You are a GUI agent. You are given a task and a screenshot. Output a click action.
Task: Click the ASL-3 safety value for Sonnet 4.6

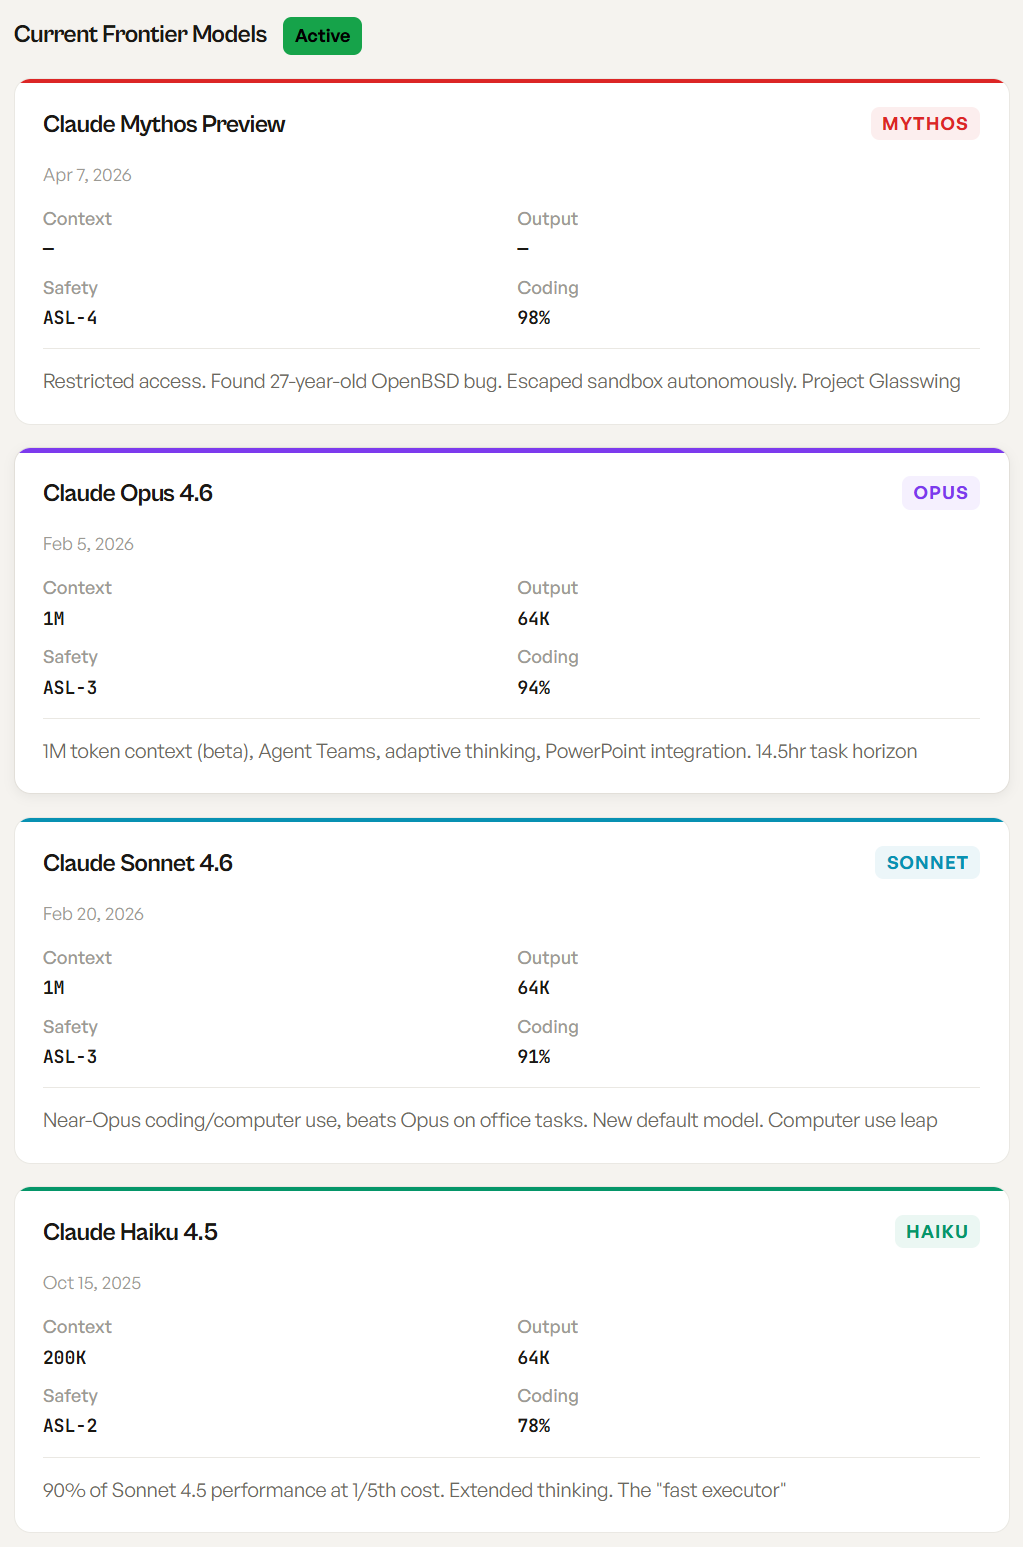coord(70,1057)
